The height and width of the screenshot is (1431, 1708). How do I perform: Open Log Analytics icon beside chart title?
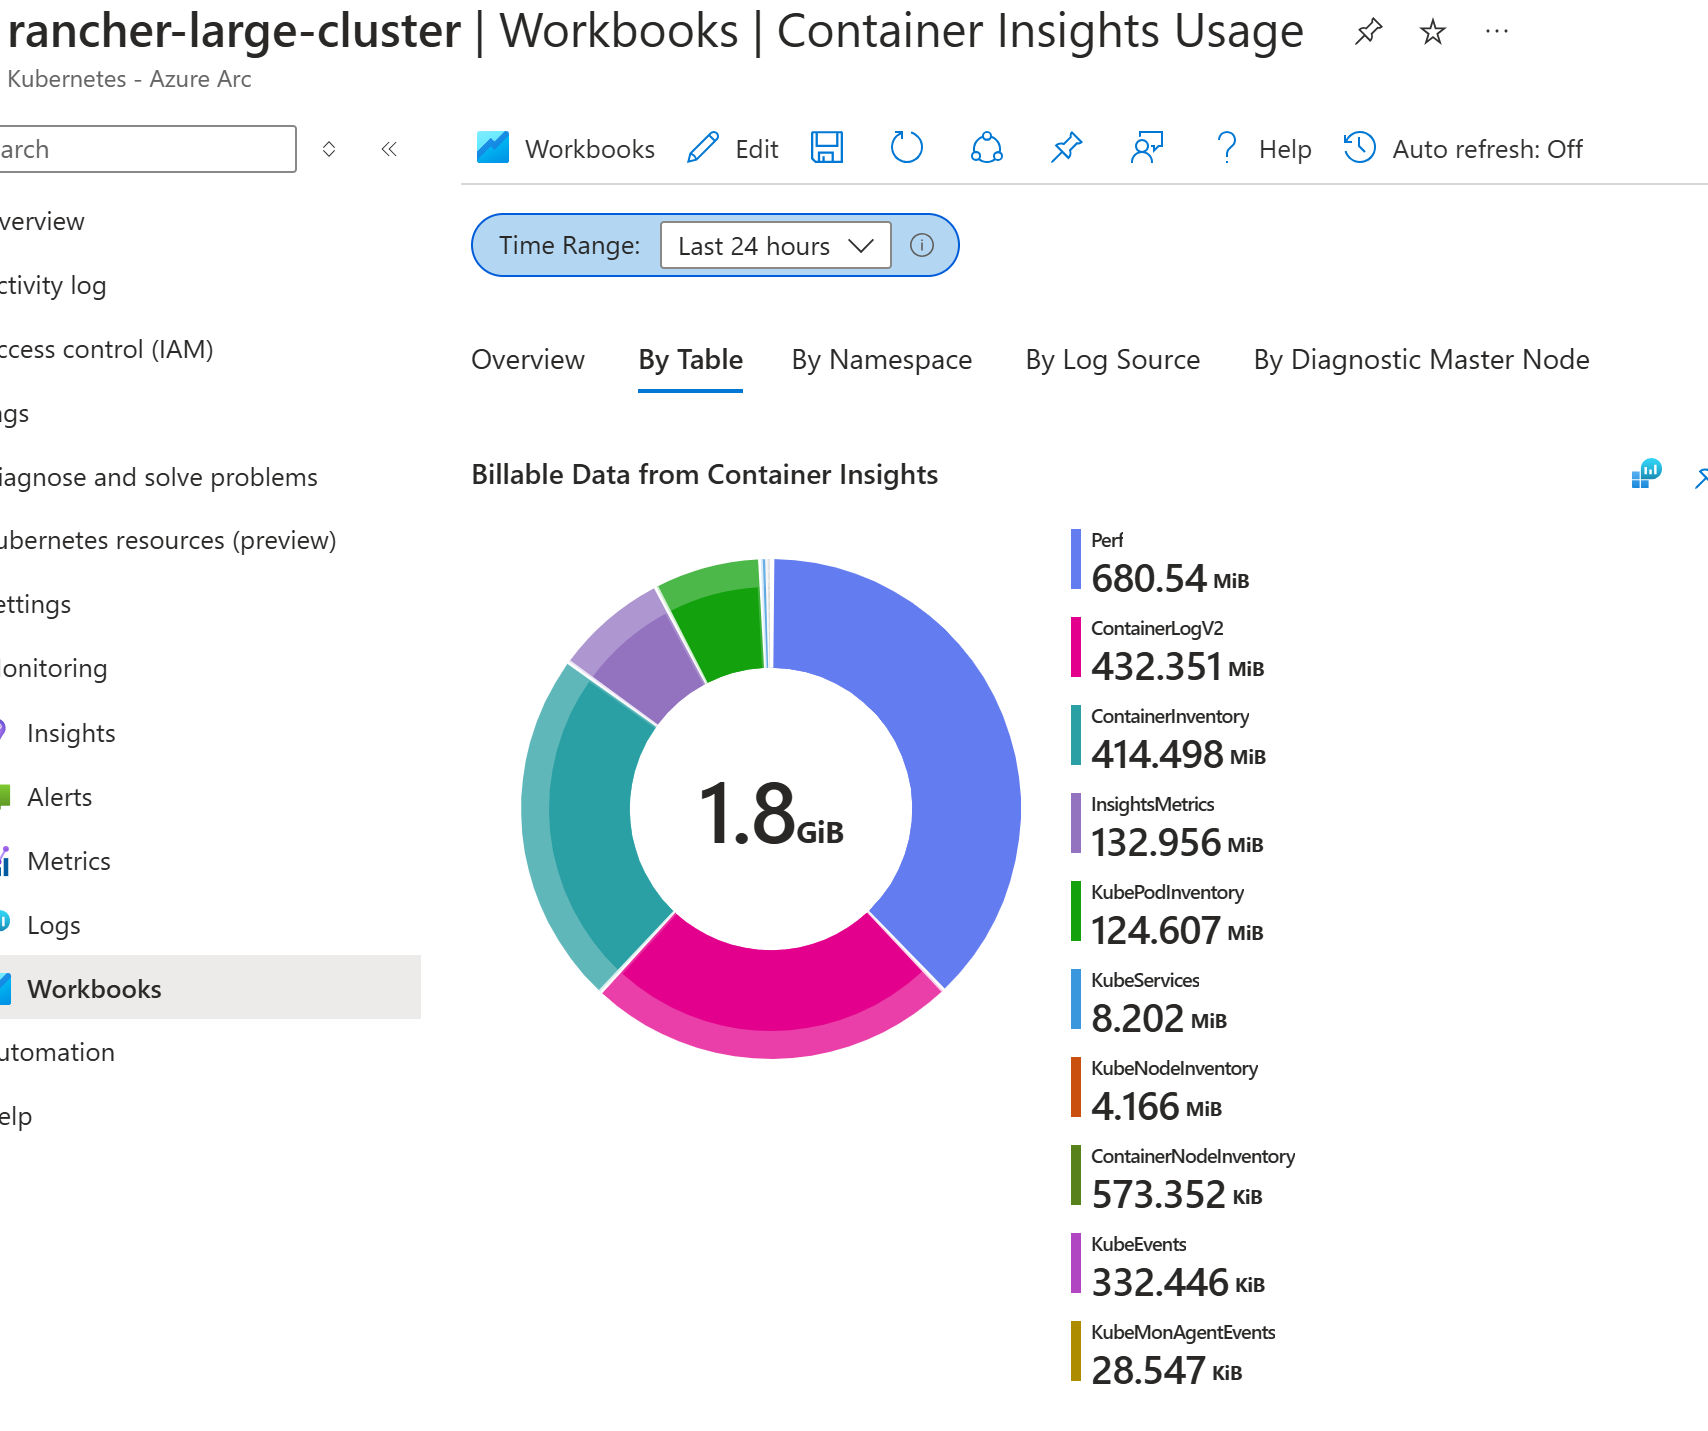click(1646, 474)
